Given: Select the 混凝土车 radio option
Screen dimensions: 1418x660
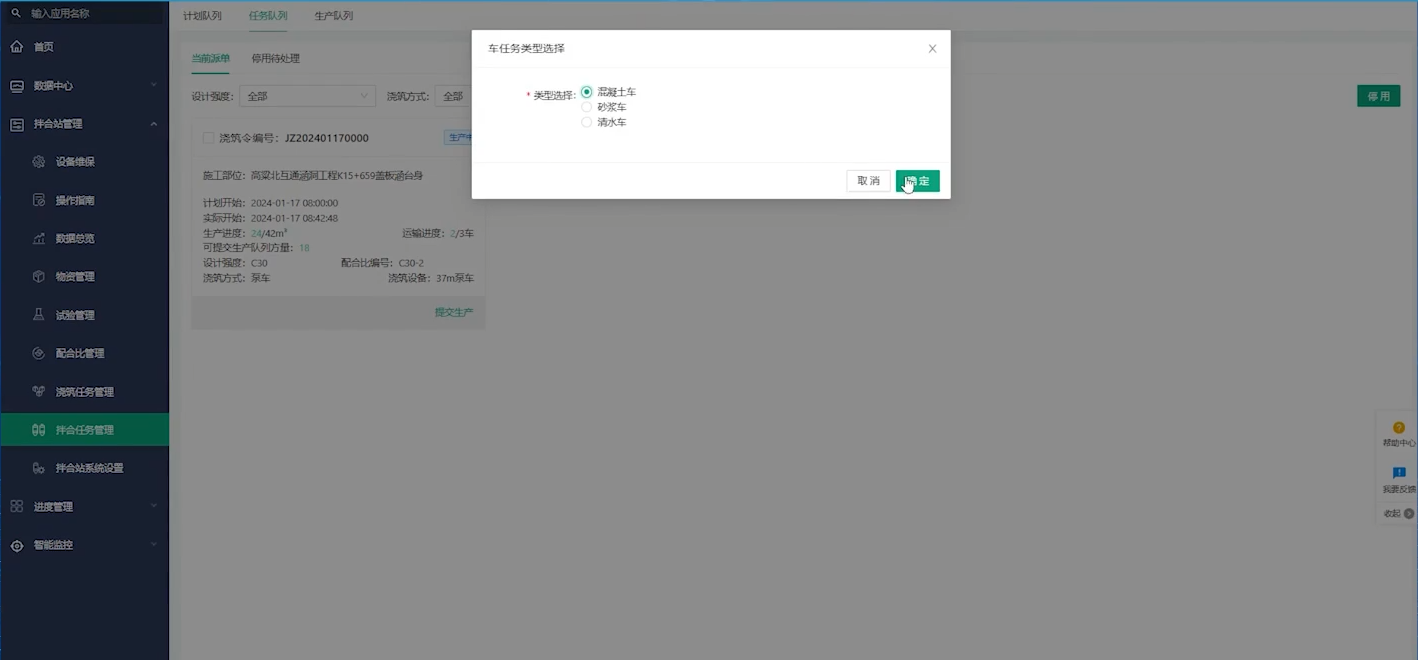Looking at the screenshot, I should pyautogui.click(x=587, y=92).
